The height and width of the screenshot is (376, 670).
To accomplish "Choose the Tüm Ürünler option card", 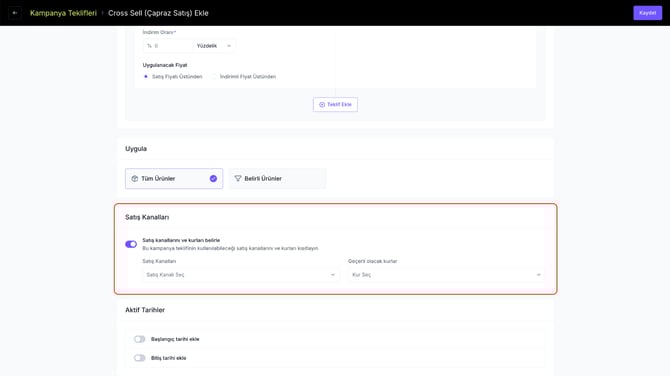I will pos(174,179).
